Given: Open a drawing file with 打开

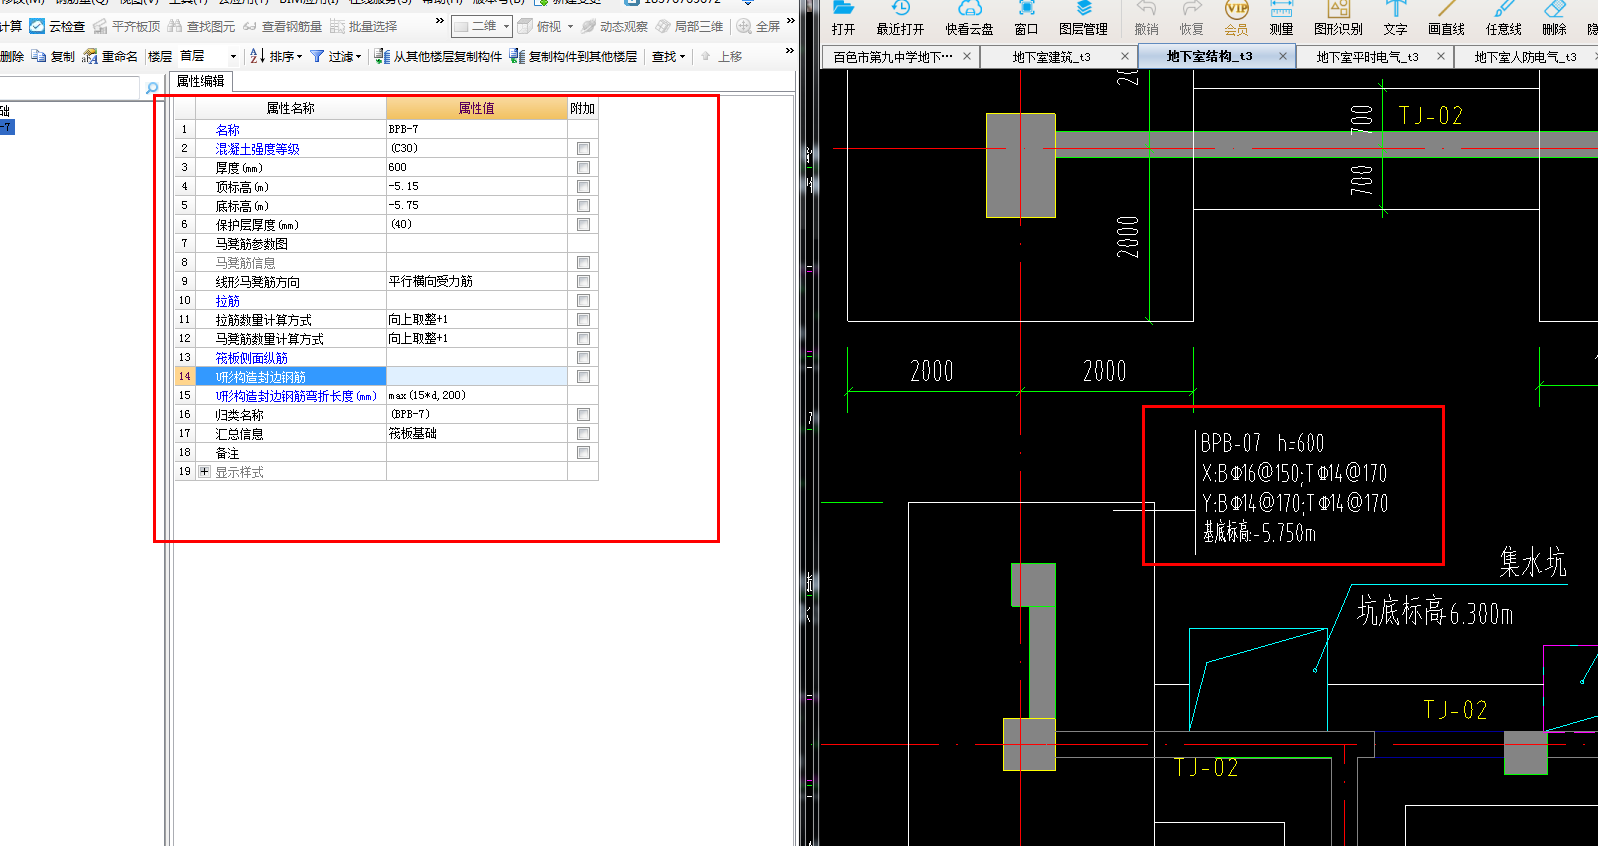Looking at the screenshot, I should (843, 18).
